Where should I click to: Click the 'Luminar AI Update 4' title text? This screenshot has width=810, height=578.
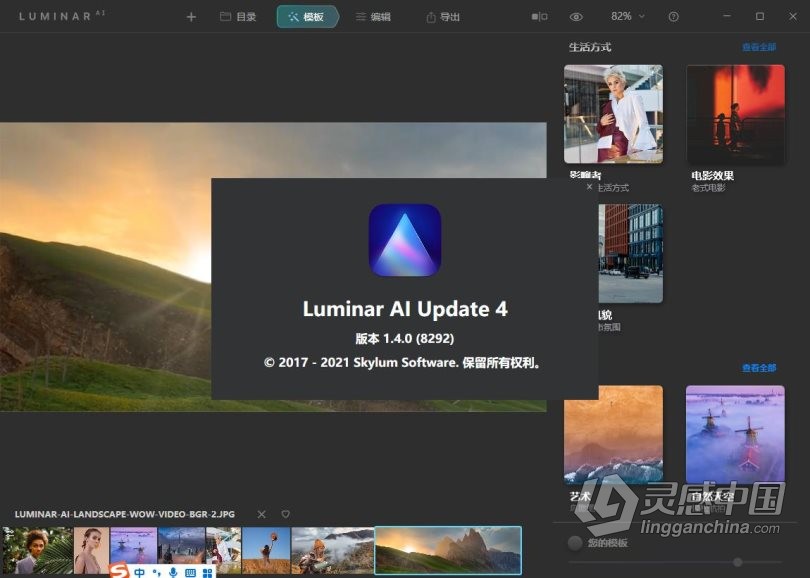[405, 309]
